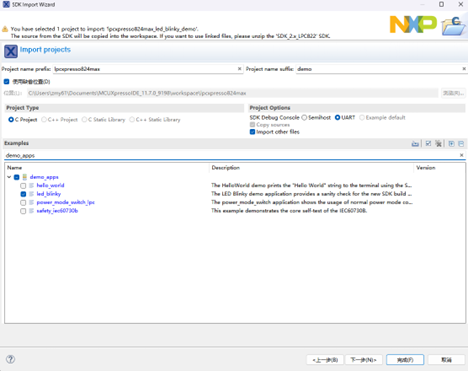Click the C folder wizard icon
Viewport: 468px width, 371px height.
click(453, 26)
